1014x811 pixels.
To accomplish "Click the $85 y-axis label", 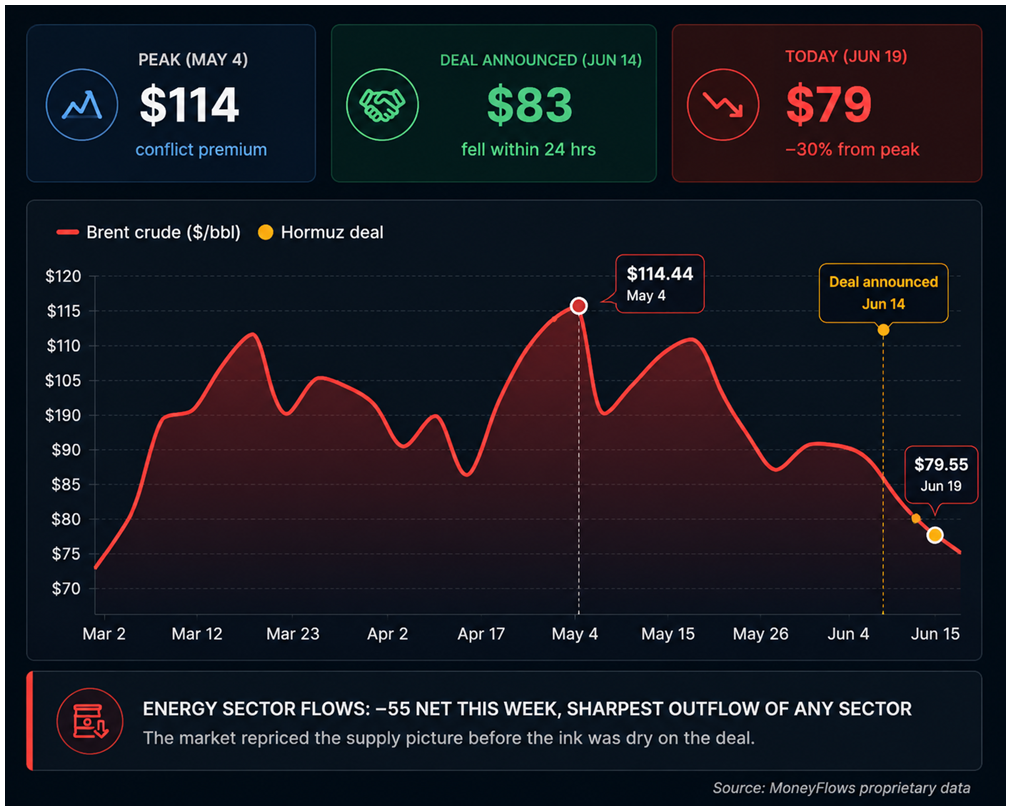I will click(66, 484).
